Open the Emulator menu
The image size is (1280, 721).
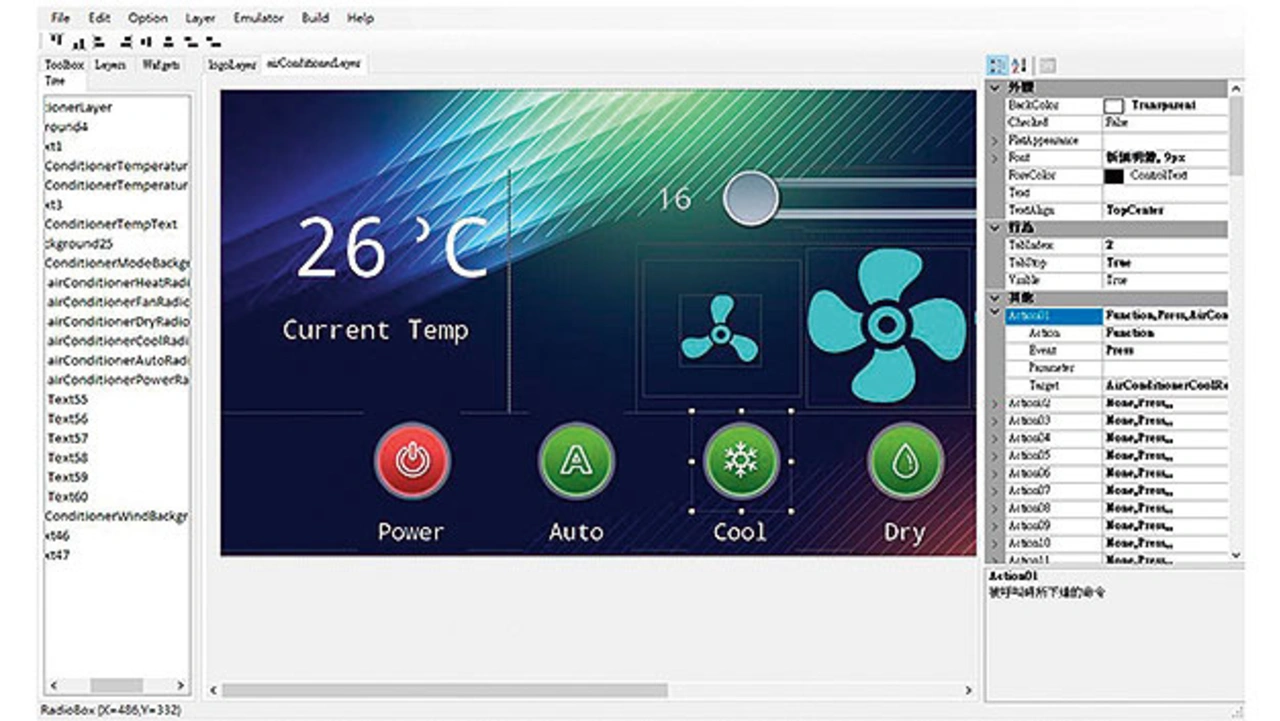tap(258, 18)
